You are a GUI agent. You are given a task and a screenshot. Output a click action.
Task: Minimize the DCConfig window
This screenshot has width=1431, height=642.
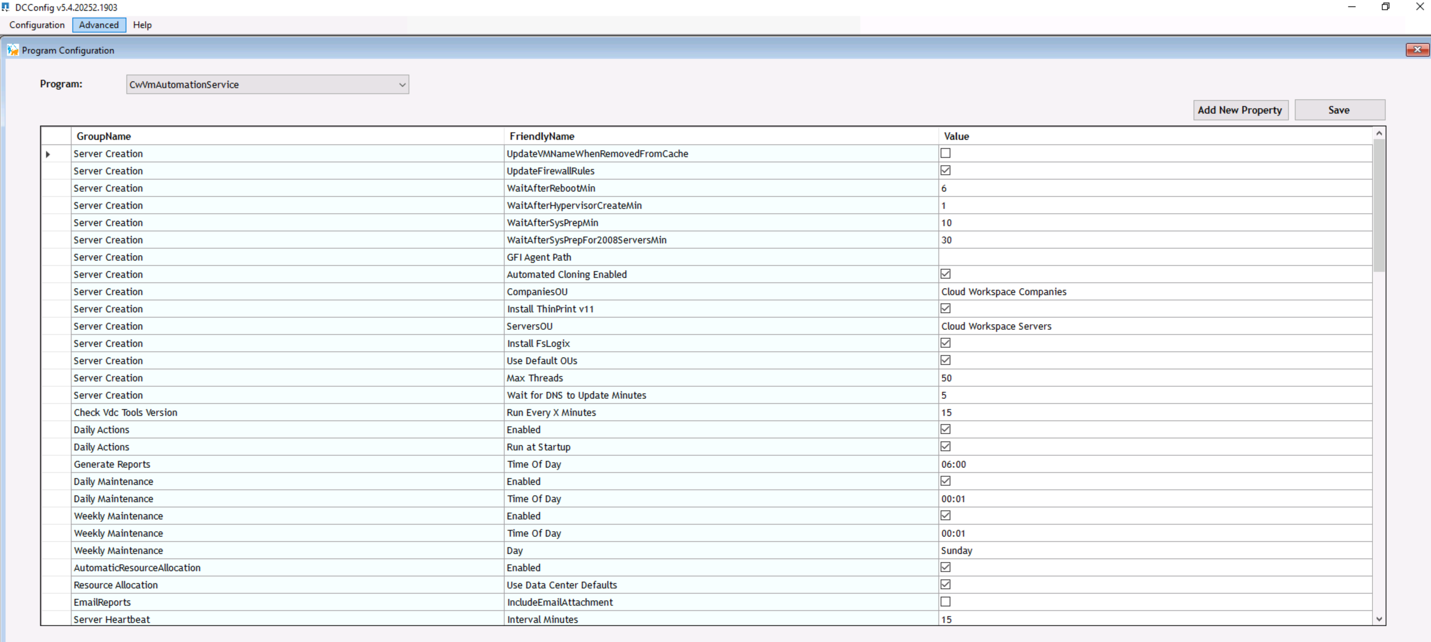click(1351, 7)
